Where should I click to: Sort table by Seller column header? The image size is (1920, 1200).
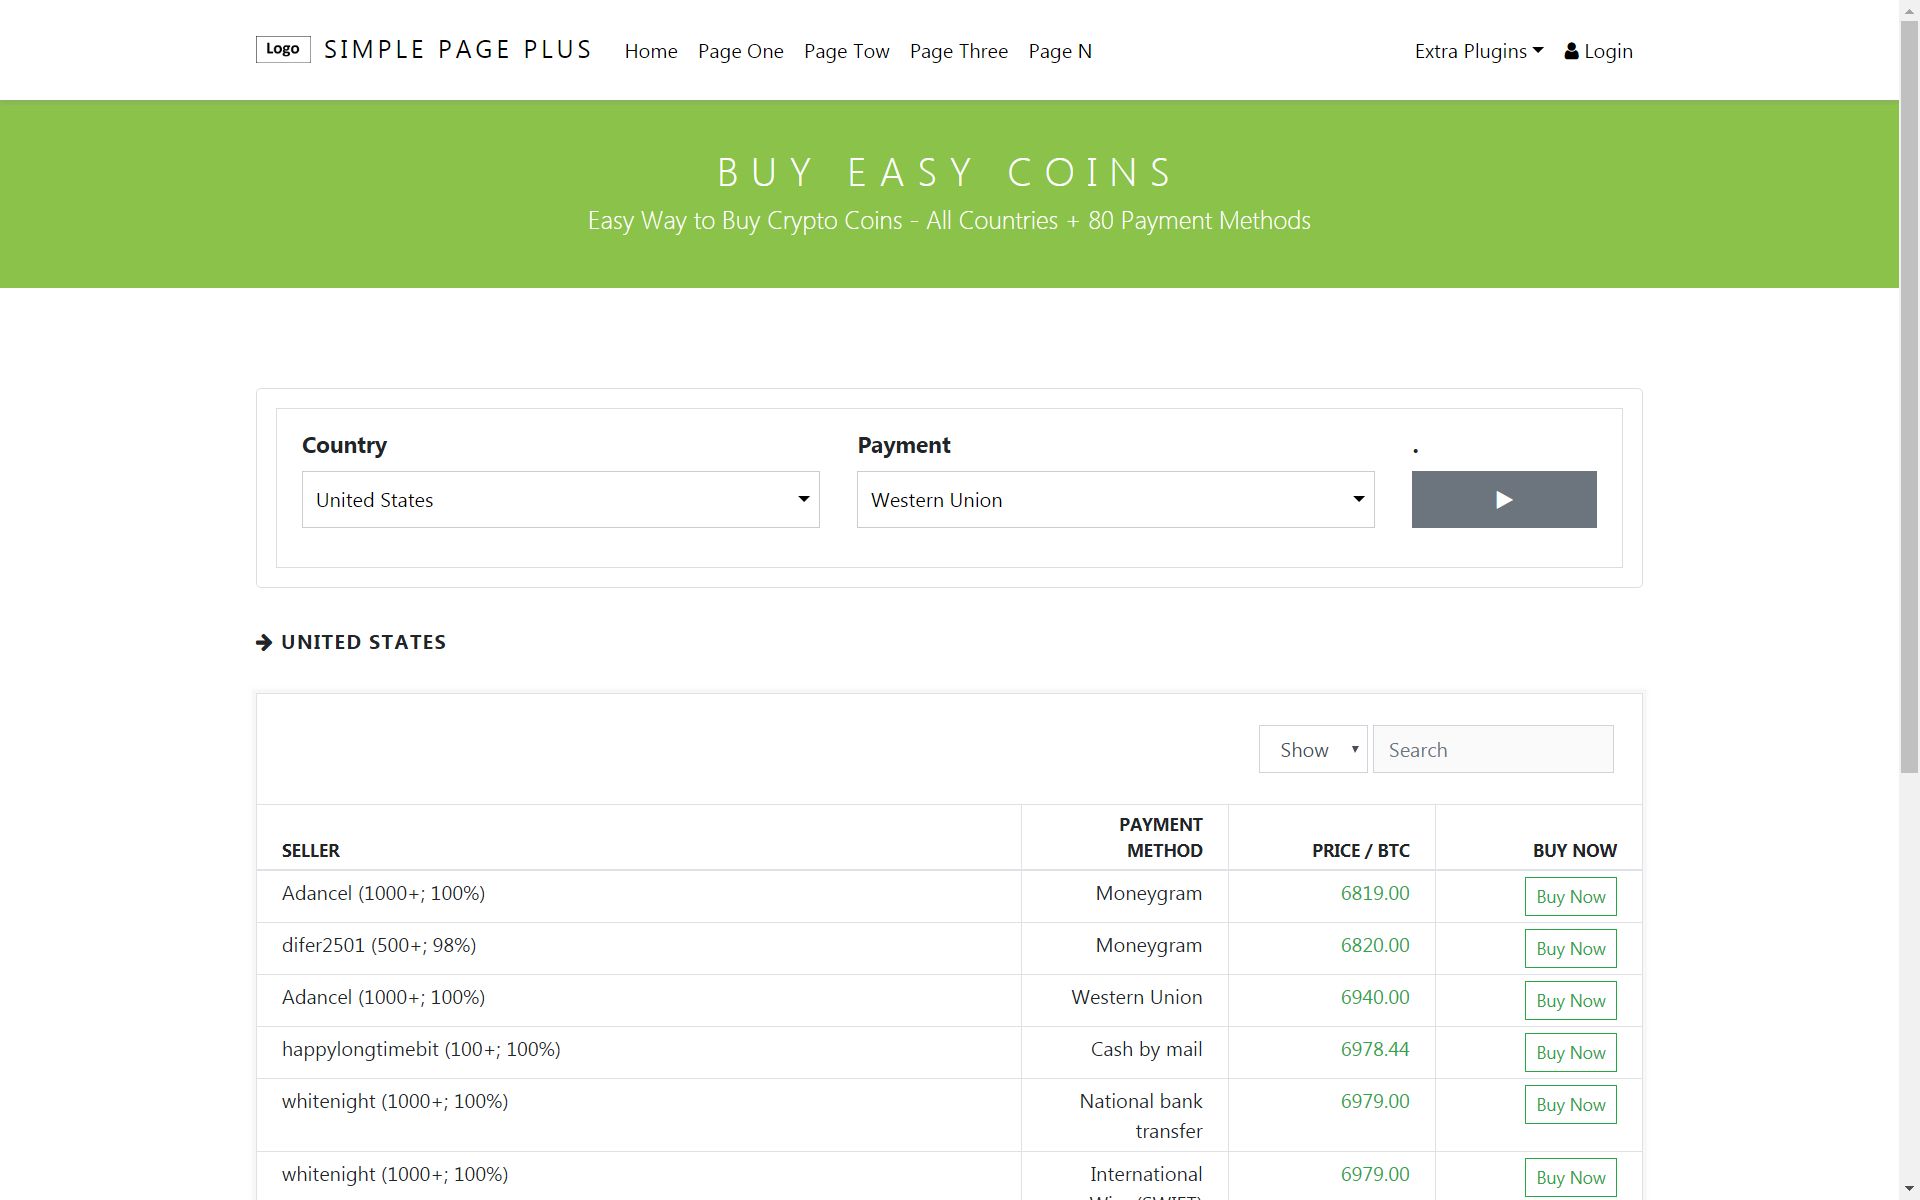tap(311, 851)
